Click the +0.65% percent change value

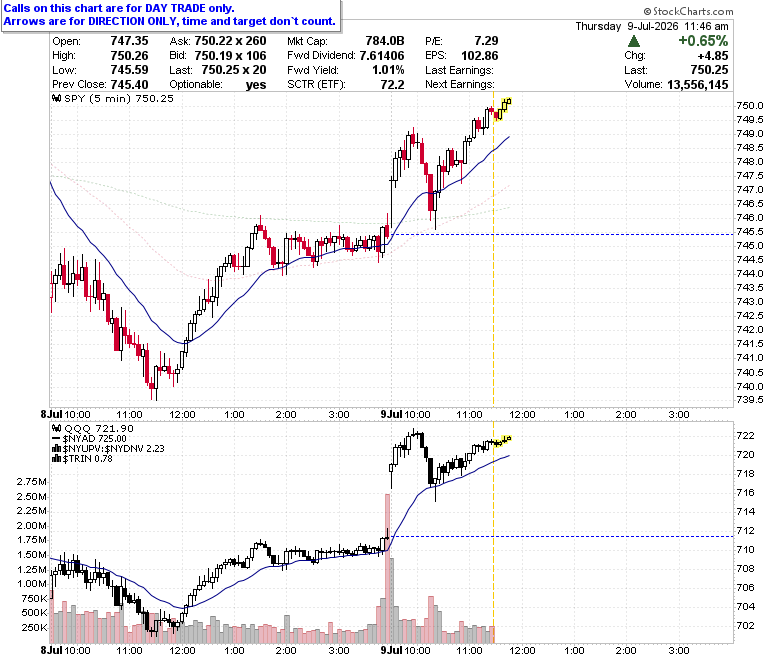click(703, 41)
